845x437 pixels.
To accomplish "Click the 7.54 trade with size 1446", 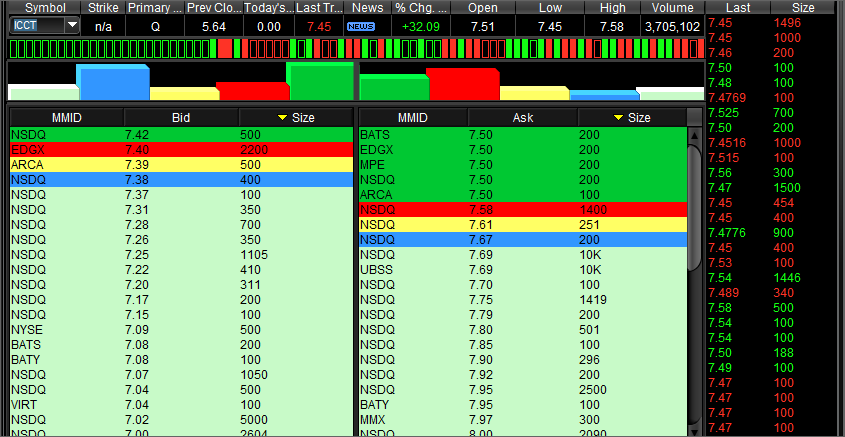I will 771,278.
